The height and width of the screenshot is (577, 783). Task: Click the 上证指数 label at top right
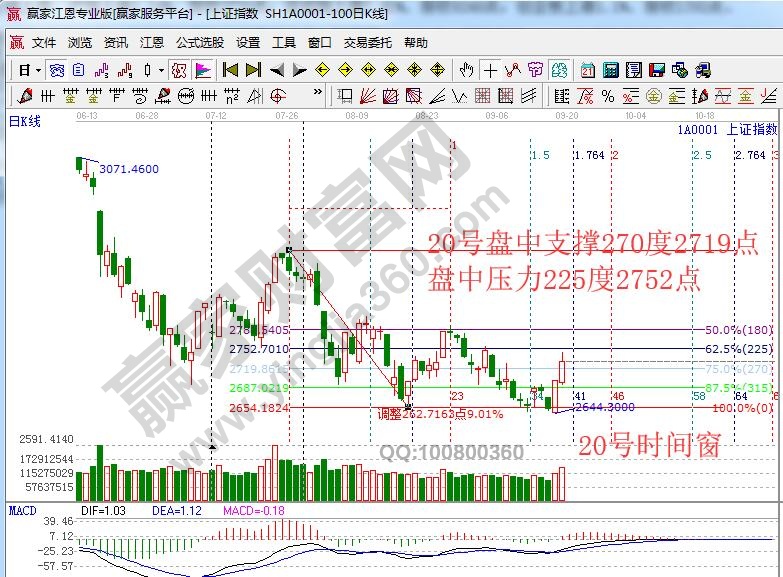(x=751, y=129)
